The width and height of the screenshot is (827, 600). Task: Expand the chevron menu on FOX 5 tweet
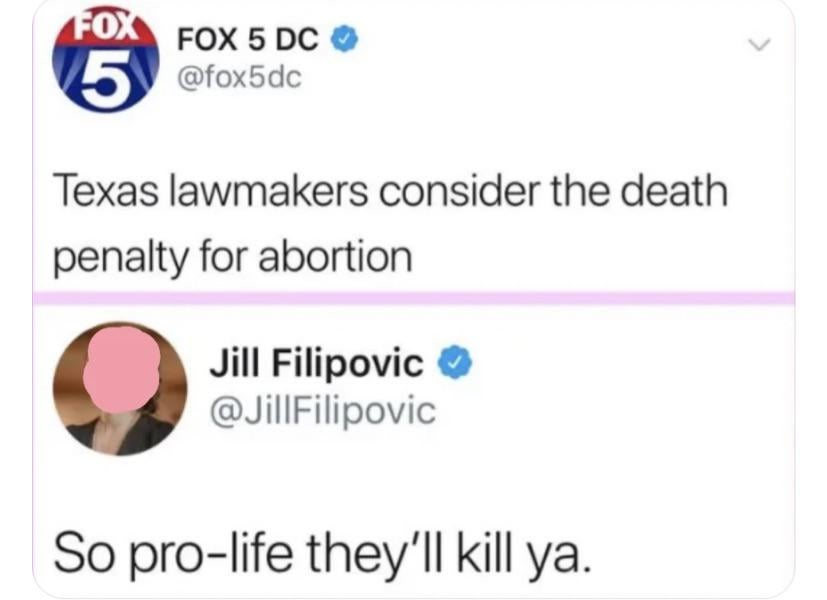[759, 45]
